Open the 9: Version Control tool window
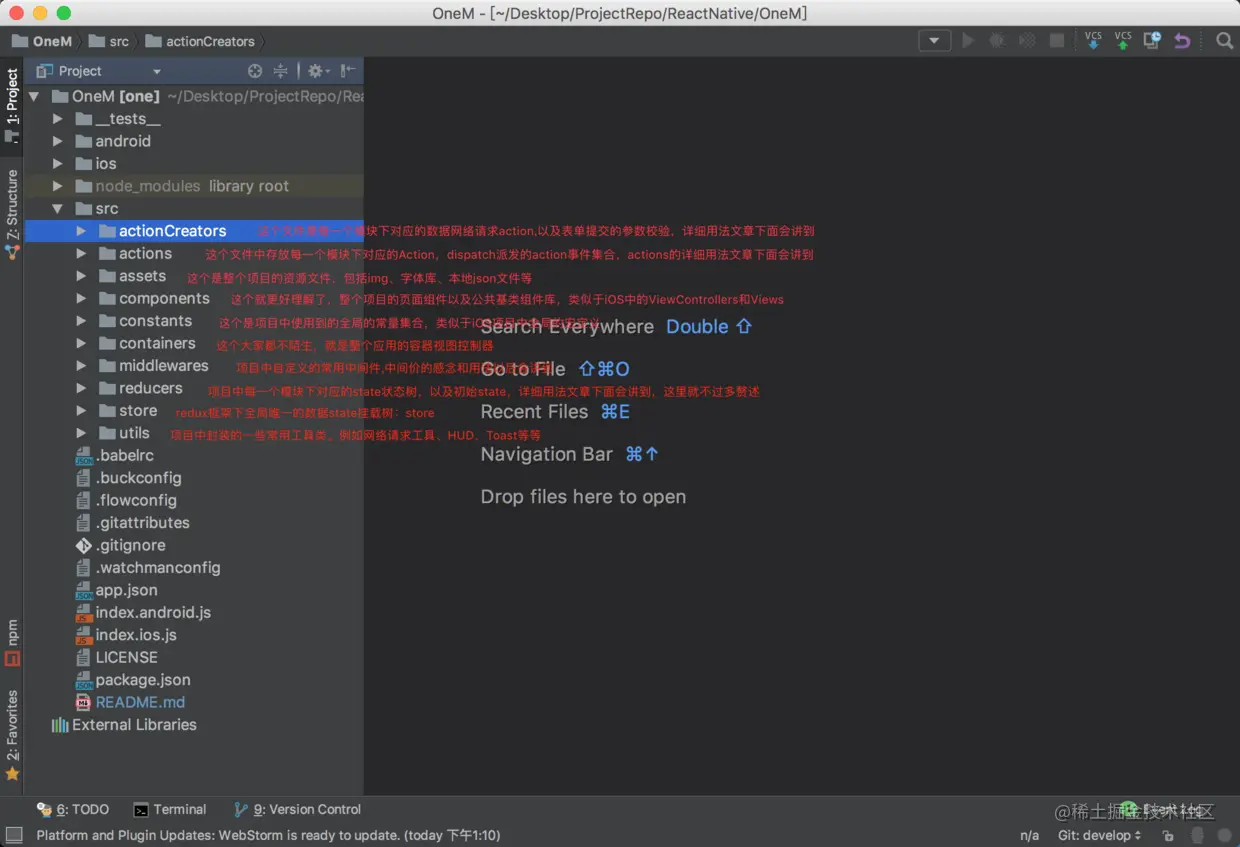The width and height of the screenshot is (1240, 847). click(x=297, y=809)
